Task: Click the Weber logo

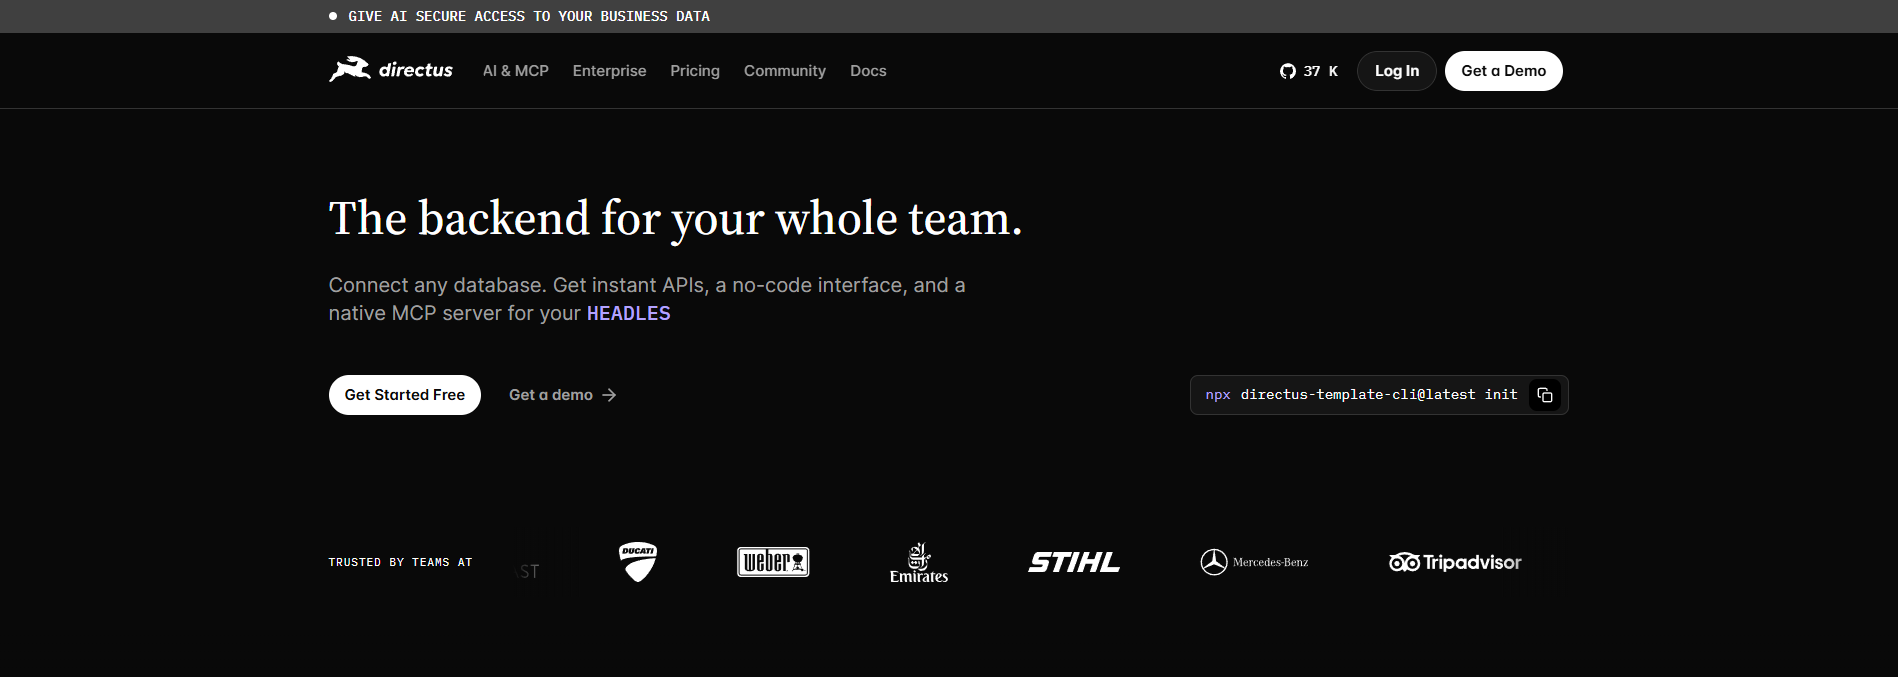Action: pos(773,562)
